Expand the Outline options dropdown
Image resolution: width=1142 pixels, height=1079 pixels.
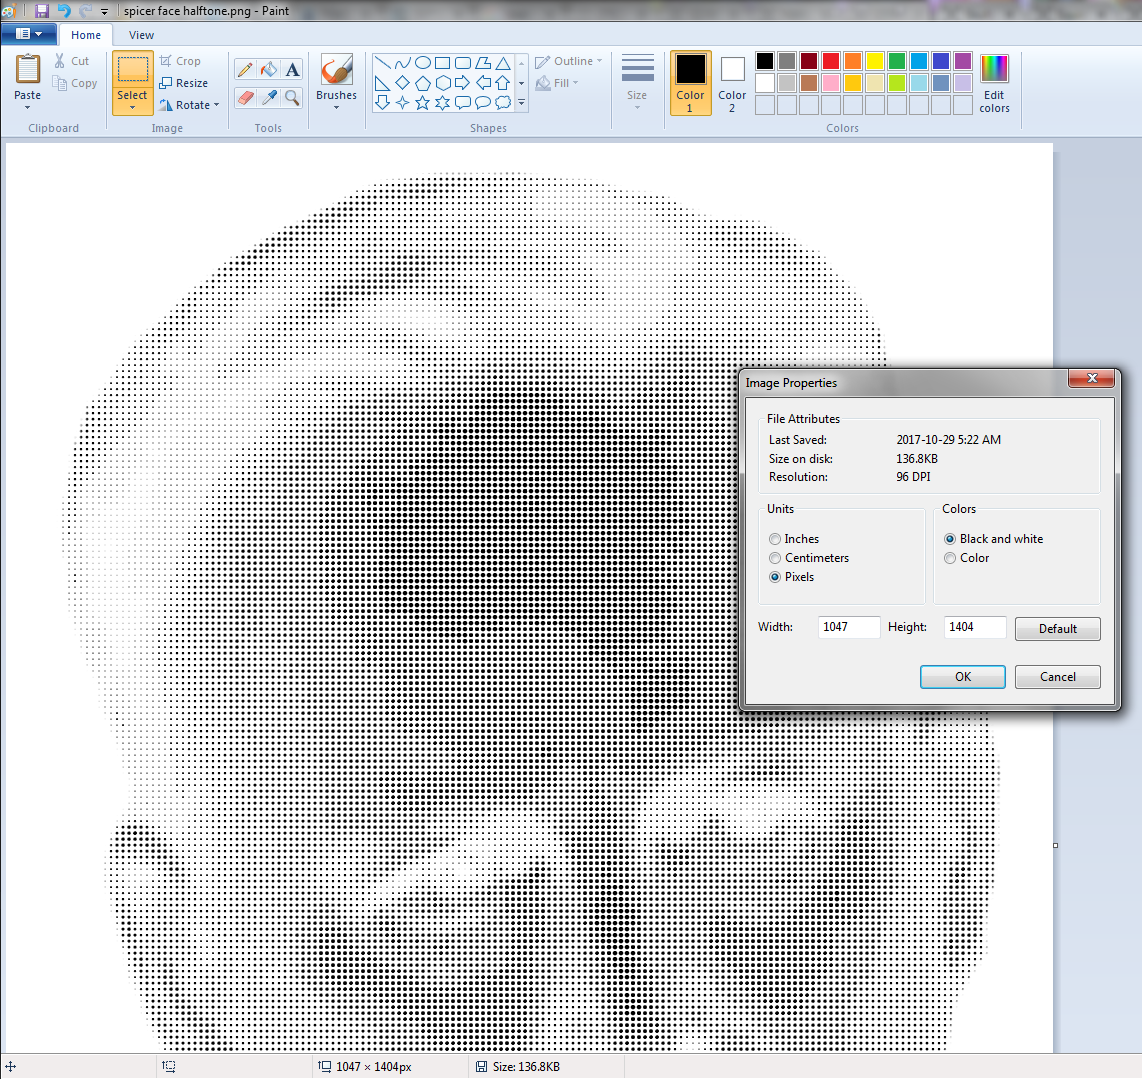click(598, 61)
